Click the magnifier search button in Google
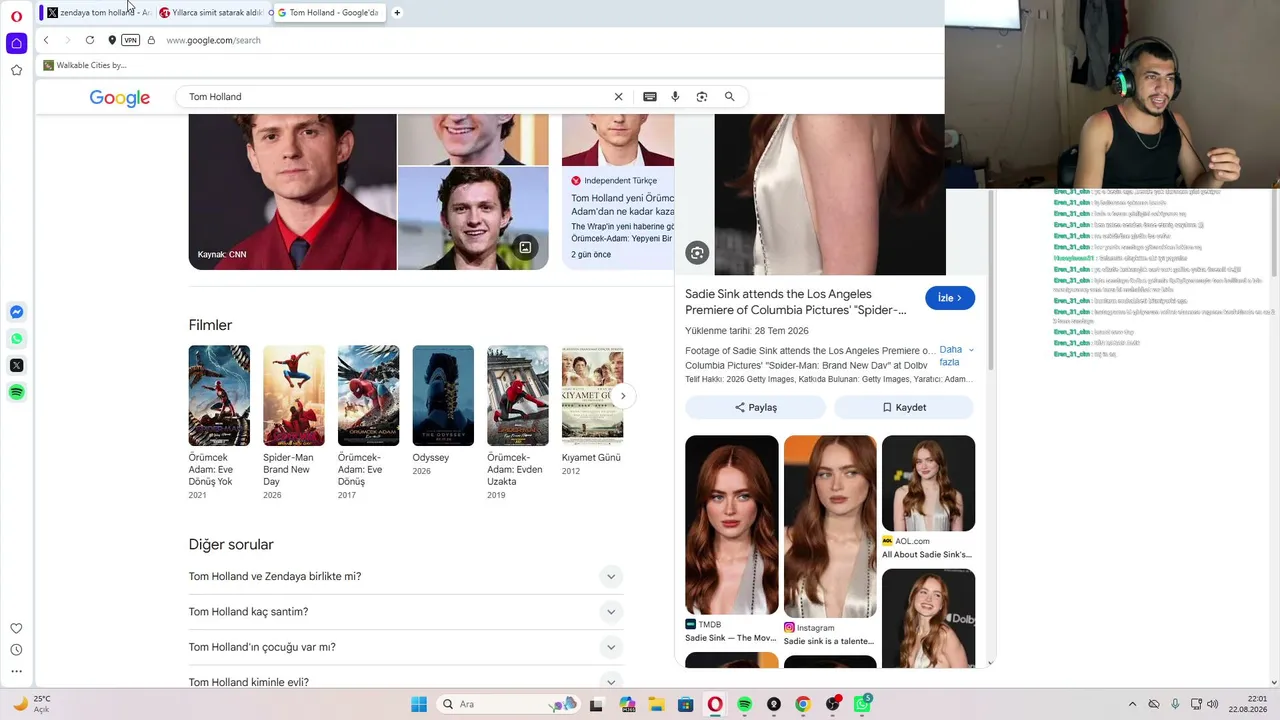The image size is (1280, 720). [x=730, y=97]
